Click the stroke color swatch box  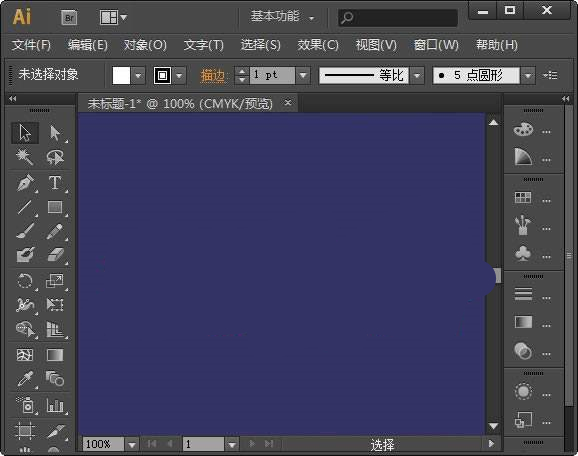coord(163,76)
